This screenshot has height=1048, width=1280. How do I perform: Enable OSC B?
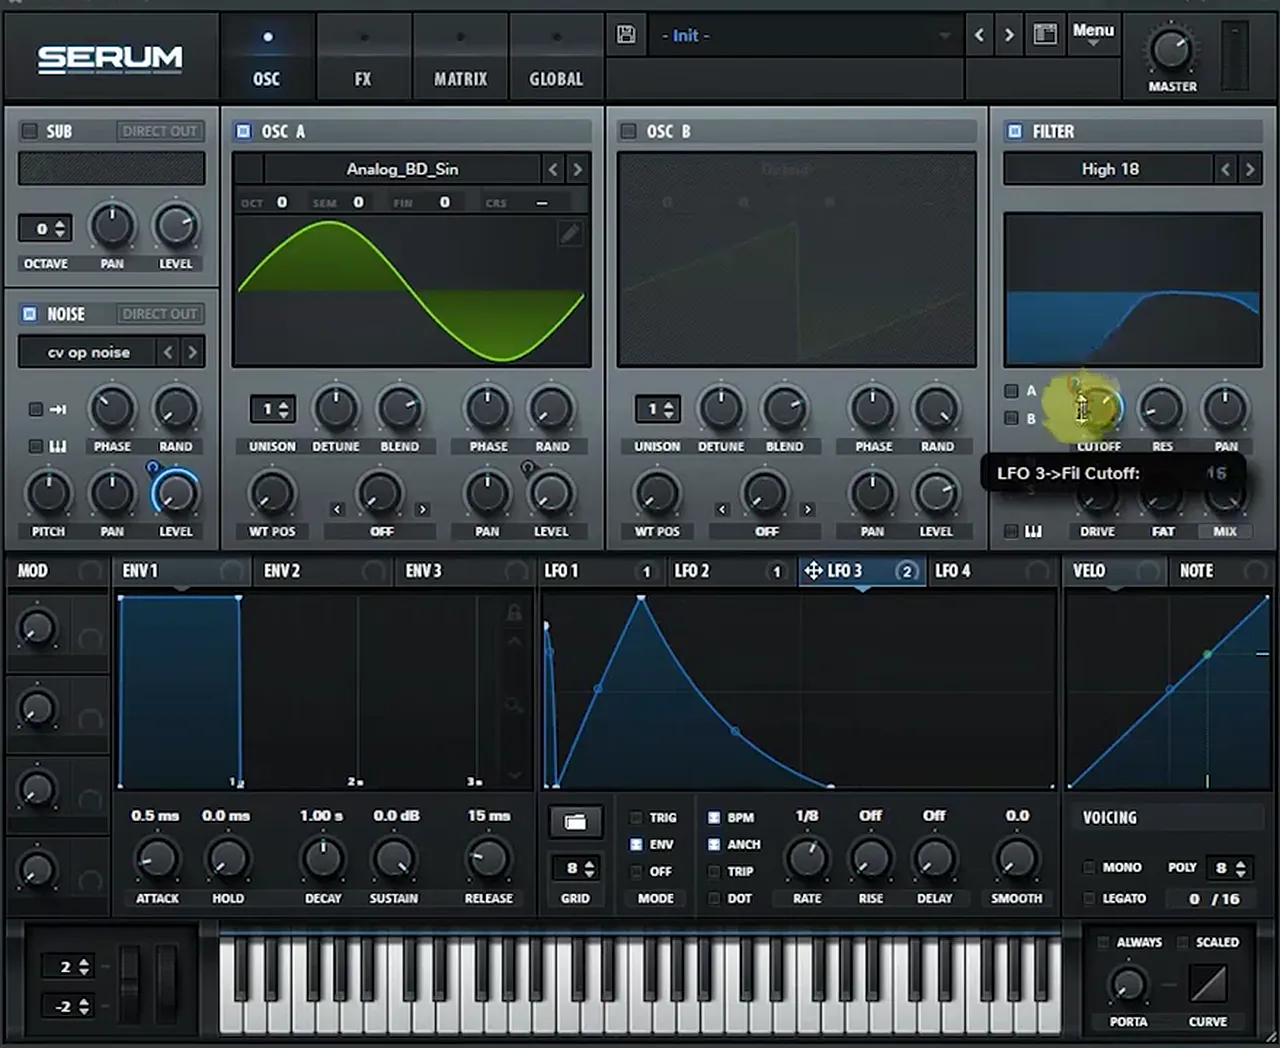click(x=628, y=131)
